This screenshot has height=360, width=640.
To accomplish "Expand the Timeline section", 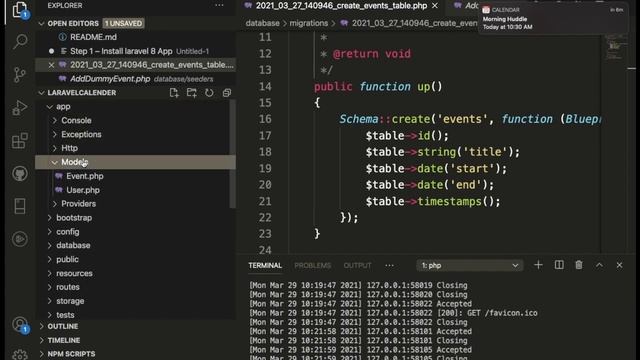I will click(41, 340).
